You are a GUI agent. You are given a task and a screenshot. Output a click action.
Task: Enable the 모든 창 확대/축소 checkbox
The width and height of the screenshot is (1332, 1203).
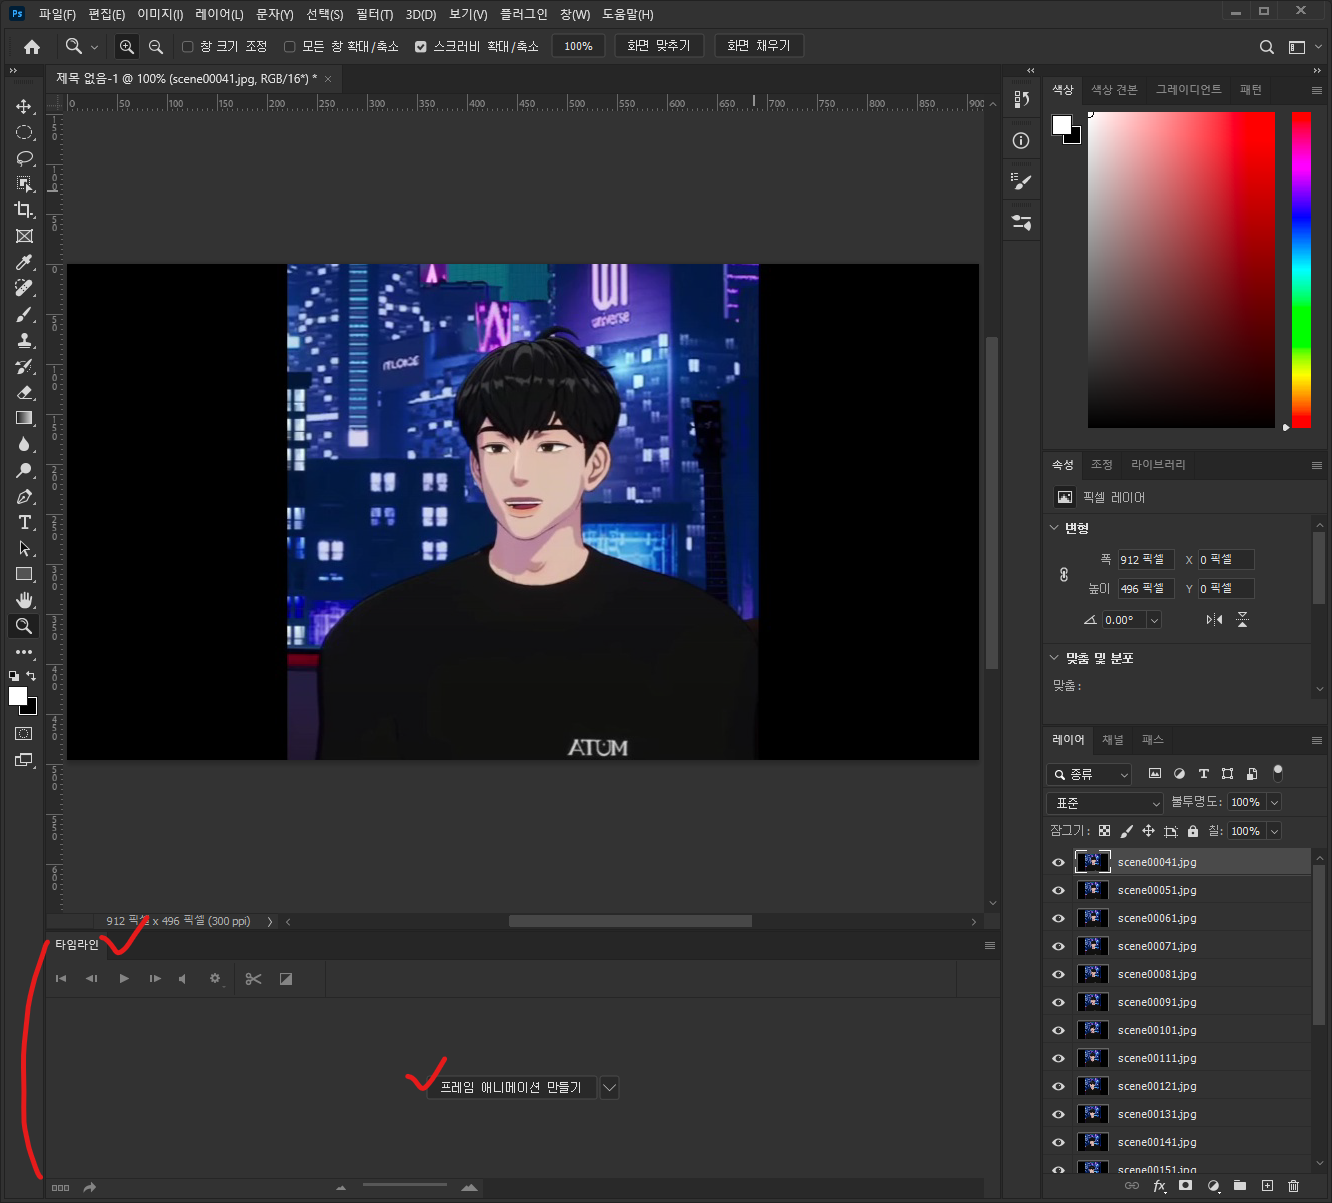(289, 46)
